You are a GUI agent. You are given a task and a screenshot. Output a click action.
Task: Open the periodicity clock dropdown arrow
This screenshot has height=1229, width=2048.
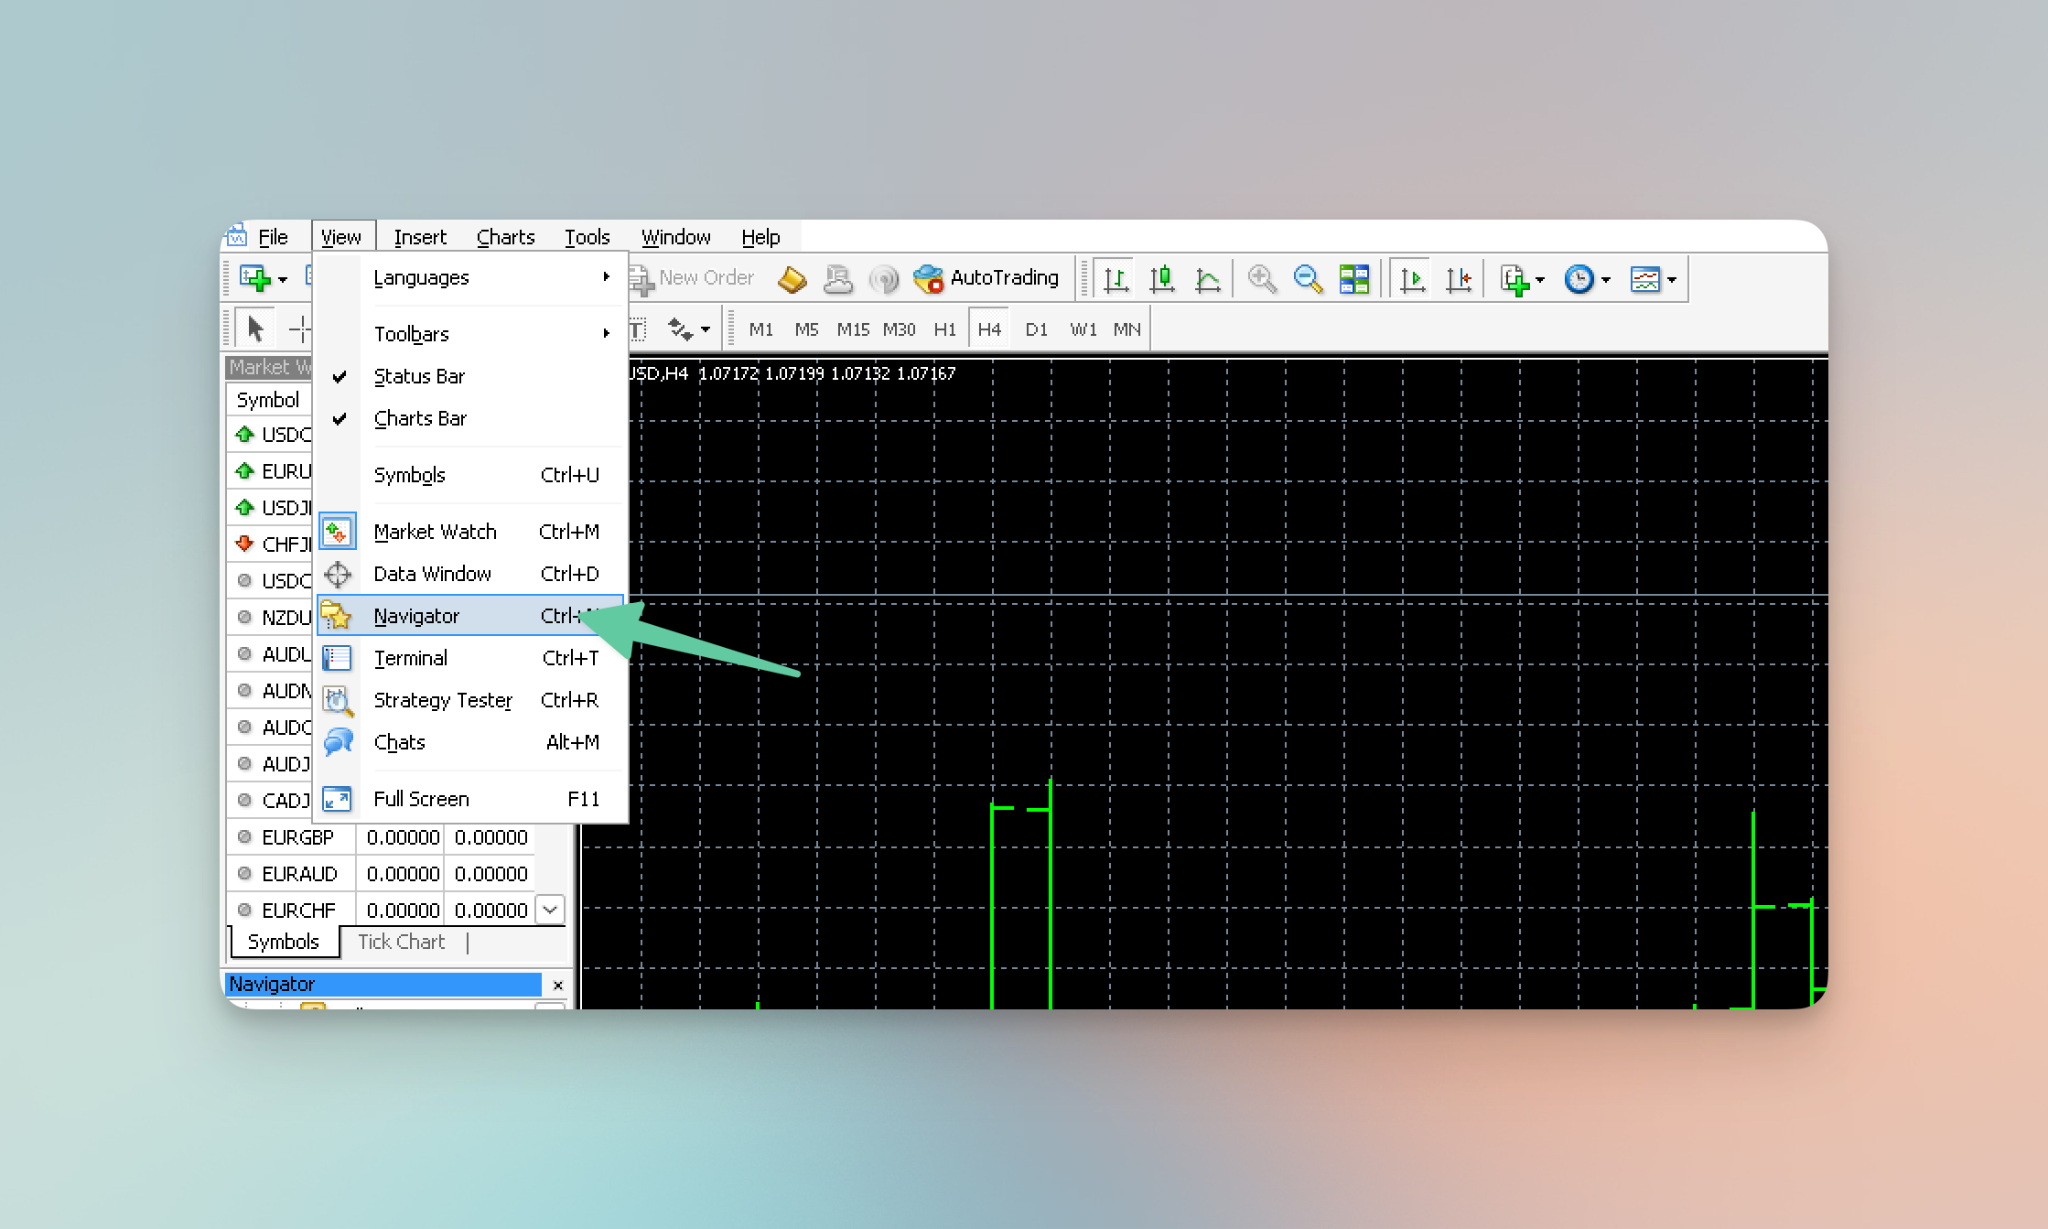pyautogui.click(x=1606, y=280)
